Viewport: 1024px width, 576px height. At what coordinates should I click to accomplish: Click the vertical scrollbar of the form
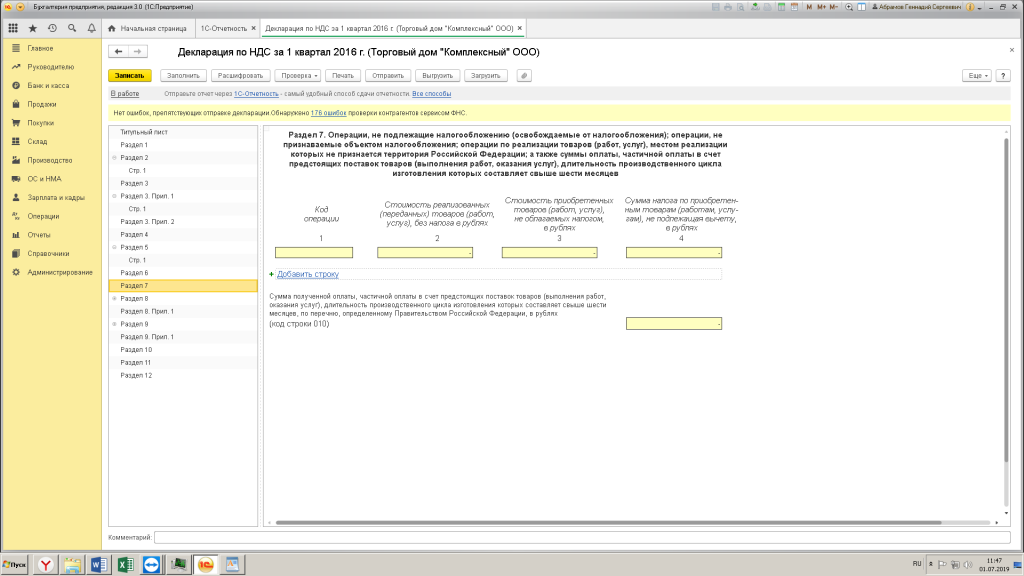coord(1006,300)
